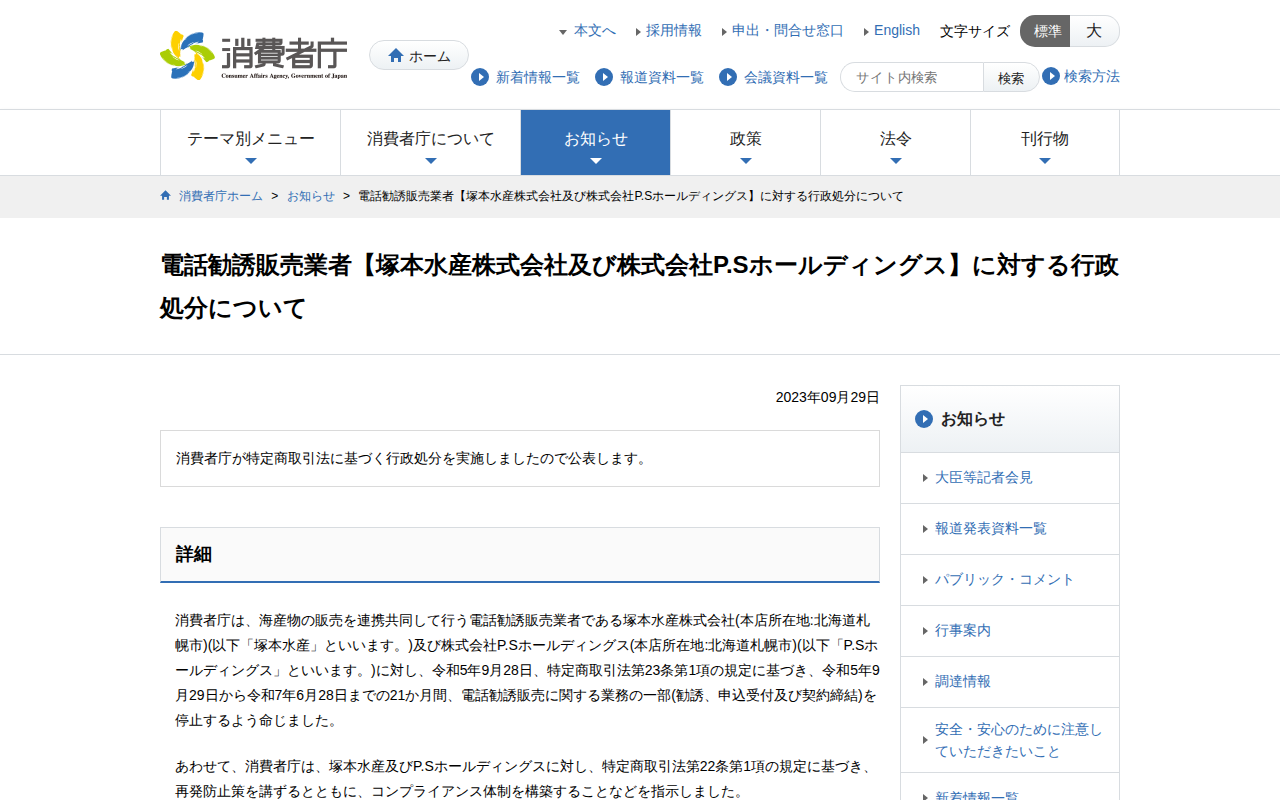Expand the 刊行物 navigation menu
This screenshot has height=800, width=1280.
[1045, 143]
